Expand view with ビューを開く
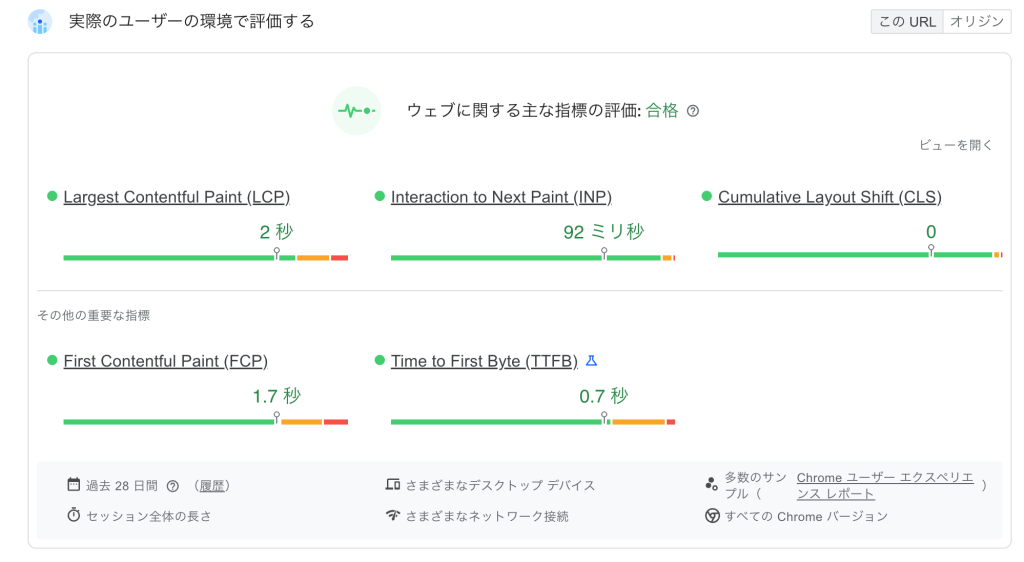The height and width of the screenshot is (562, 1024). click(955, 145)
